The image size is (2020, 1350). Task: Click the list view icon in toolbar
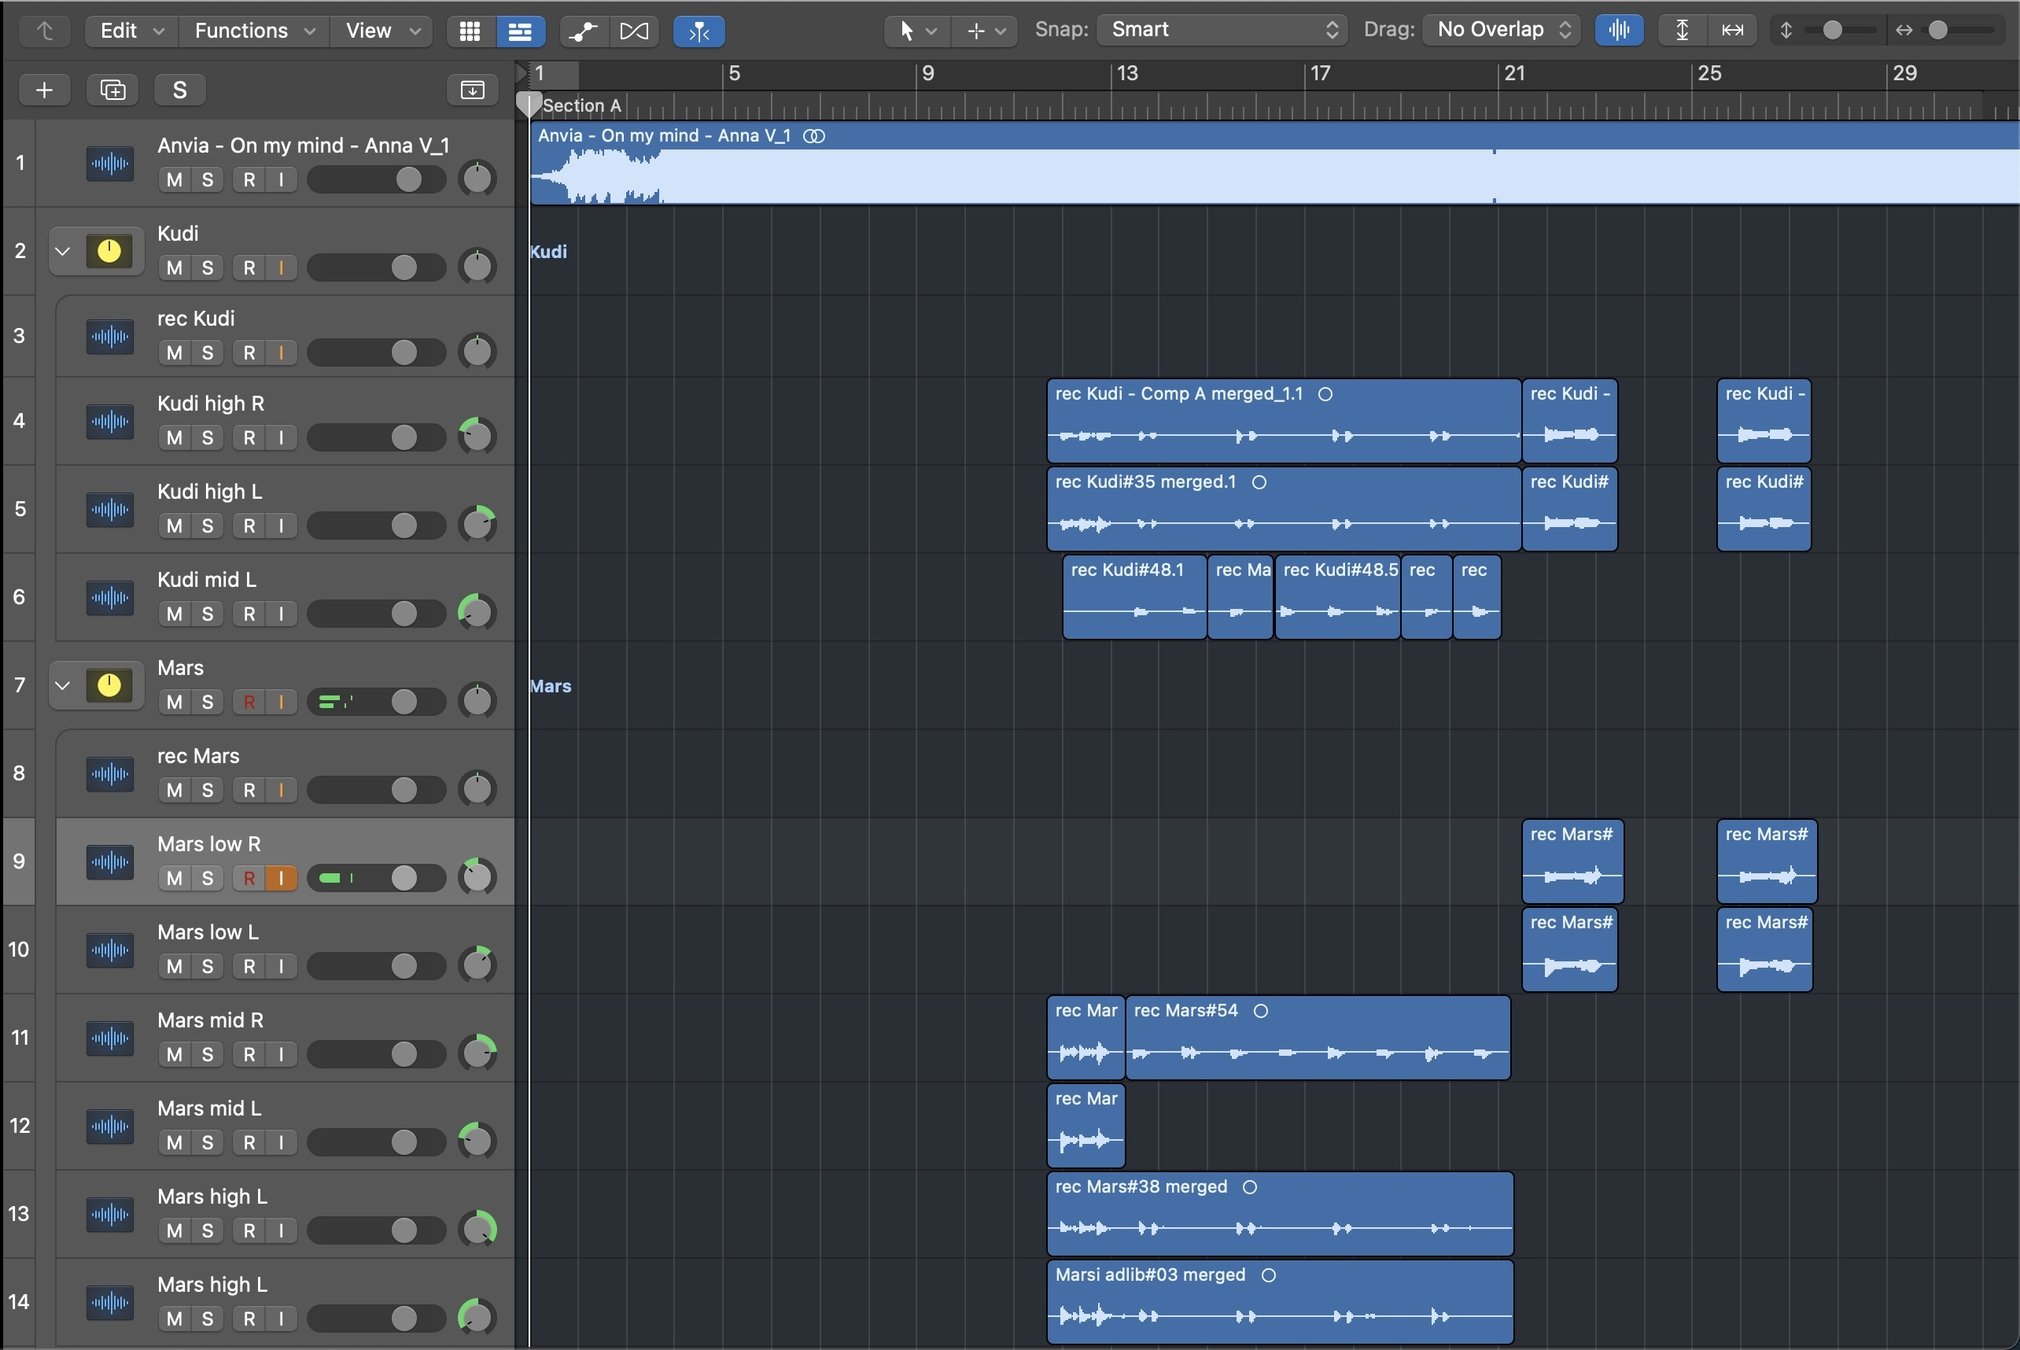tap(520, 31)
